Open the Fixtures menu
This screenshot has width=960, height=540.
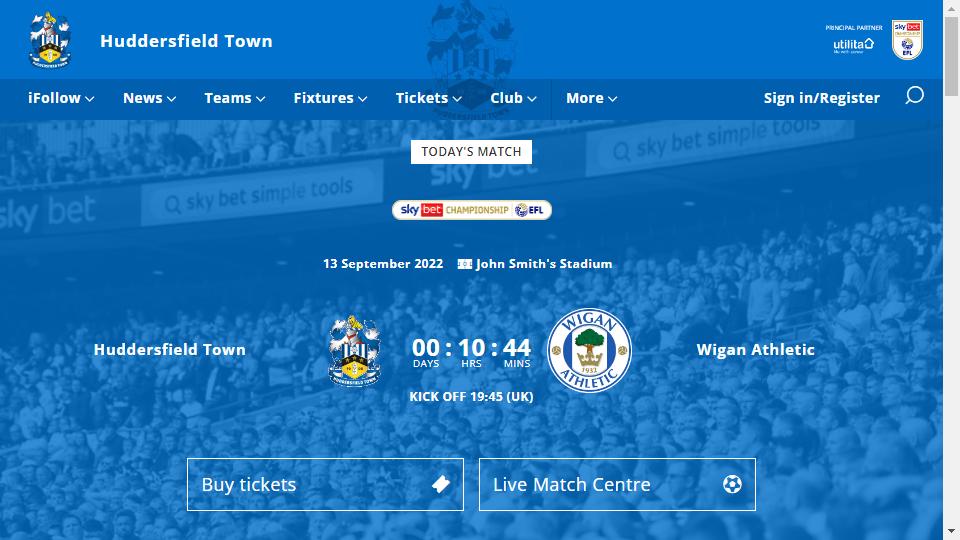[x=330, y=98]
